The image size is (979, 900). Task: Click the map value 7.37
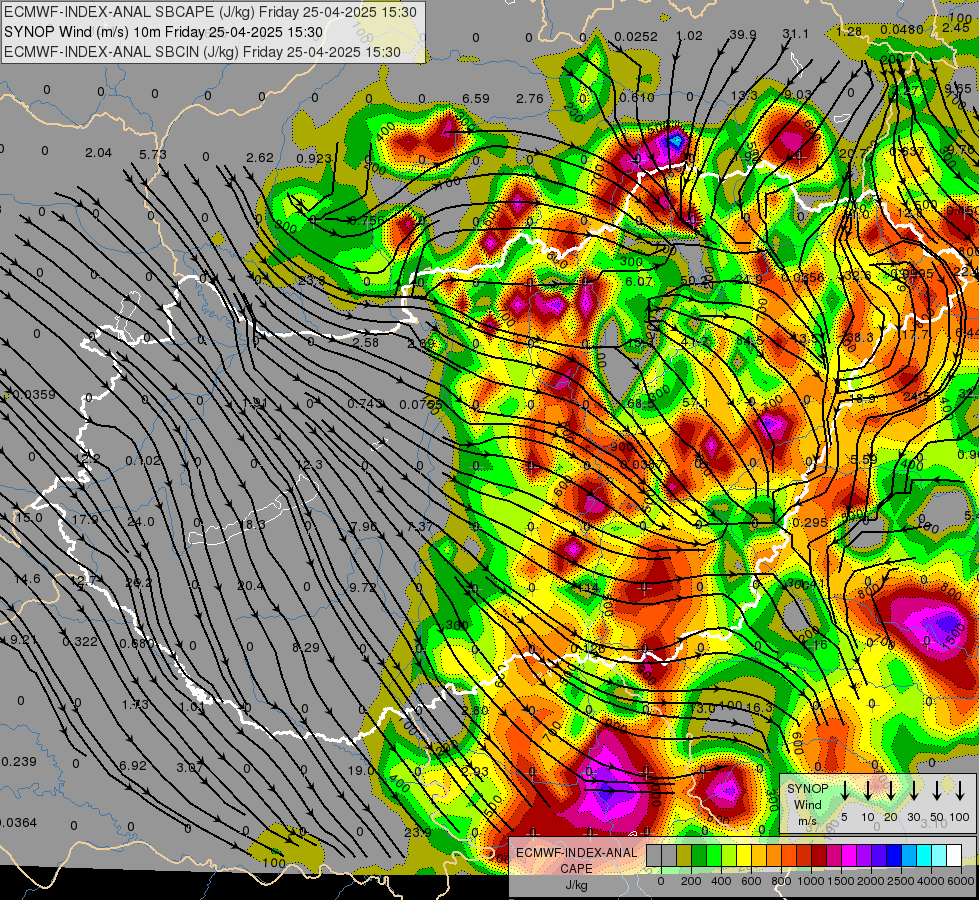tap(420, 527)
